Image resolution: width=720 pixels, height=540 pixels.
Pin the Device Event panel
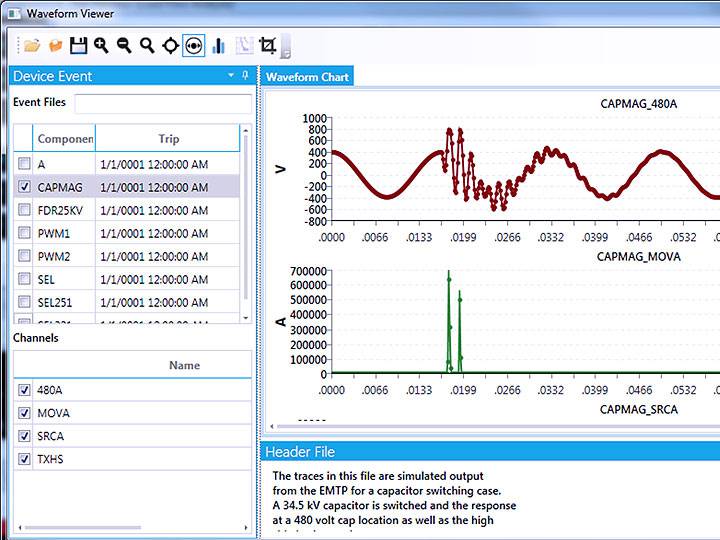coord(245,75)
